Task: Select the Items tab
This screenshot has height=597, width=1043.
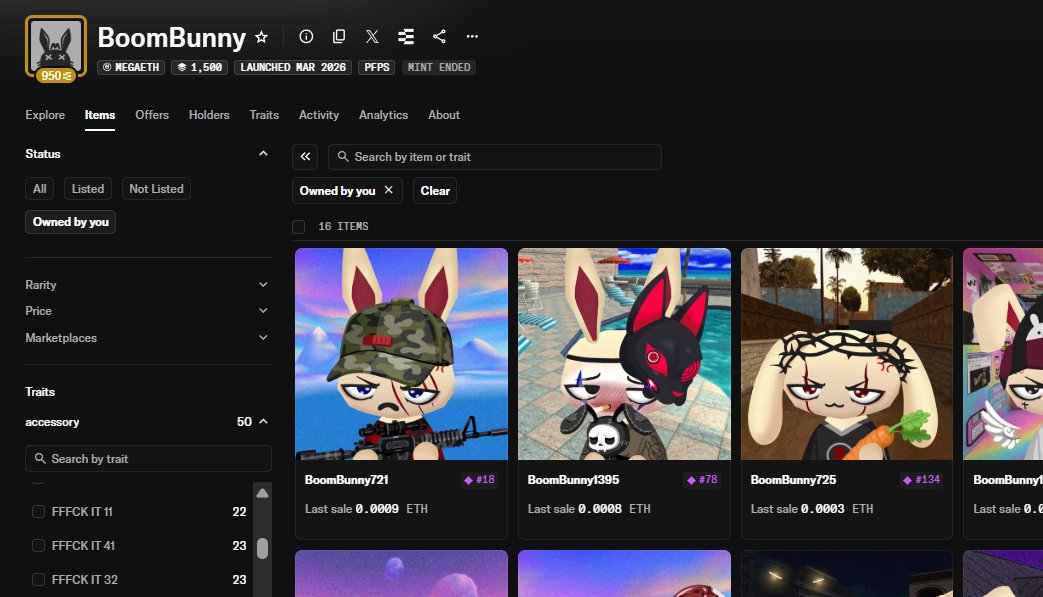Action: [100, 115]
